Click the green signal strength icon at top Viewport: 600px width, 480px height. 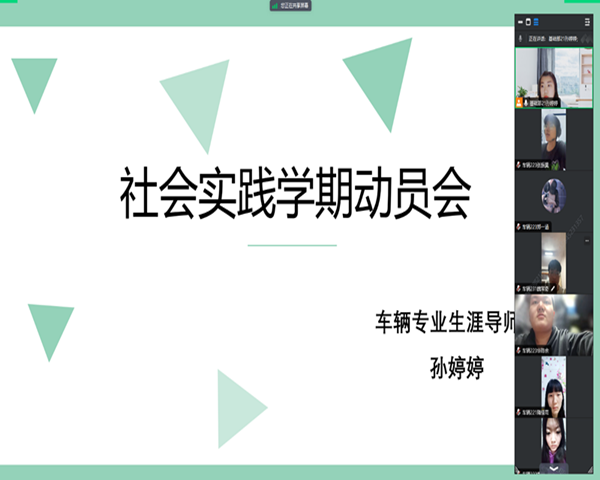[275, 5]
